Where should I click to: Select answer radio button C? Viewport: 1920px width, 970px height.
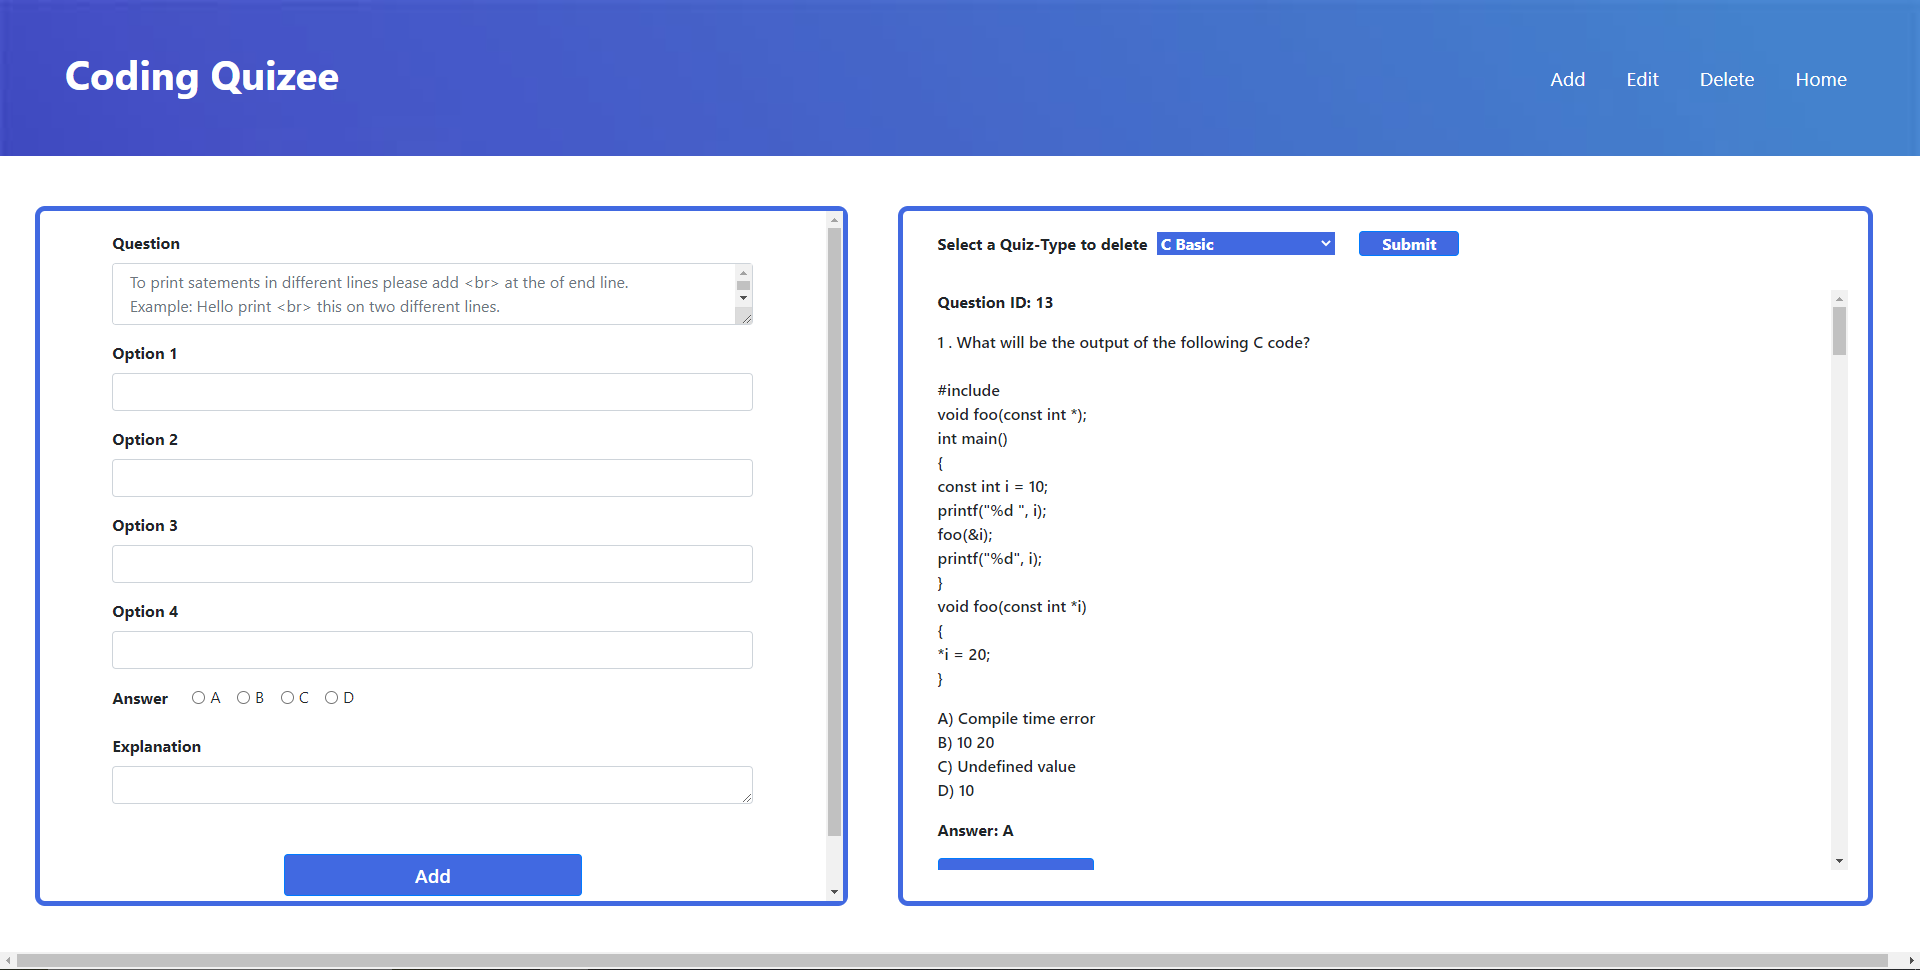click(287, 698)
